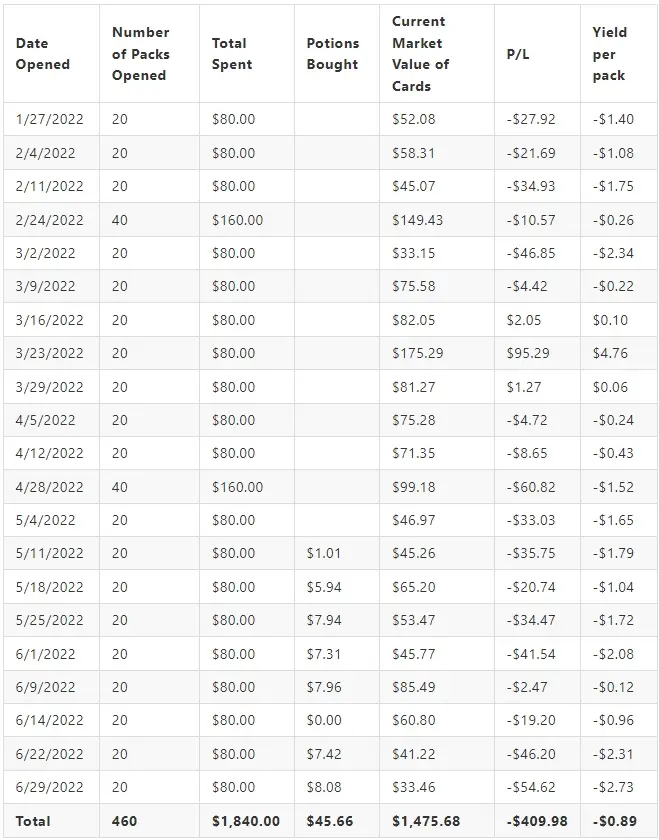Select the $95.29 P/L cell
The width and height of the screenshot is (659, 840).
coord(528,353)
